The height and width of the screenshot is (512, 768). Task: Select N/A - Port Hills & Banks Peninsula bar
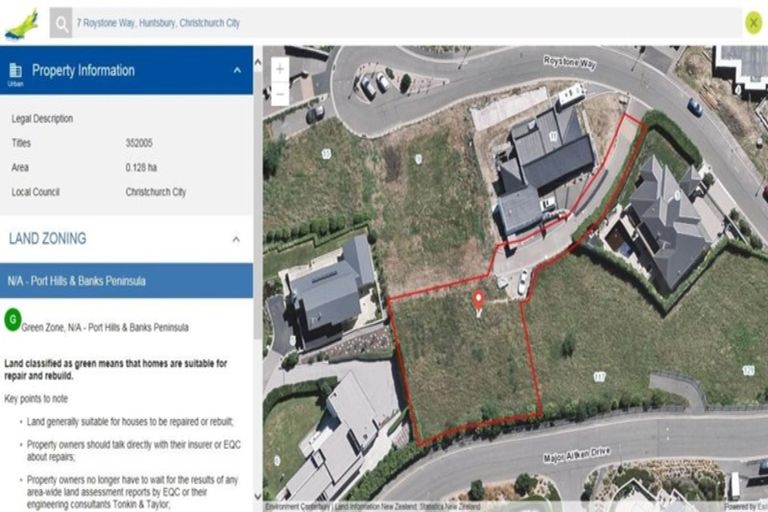[126, 281]
